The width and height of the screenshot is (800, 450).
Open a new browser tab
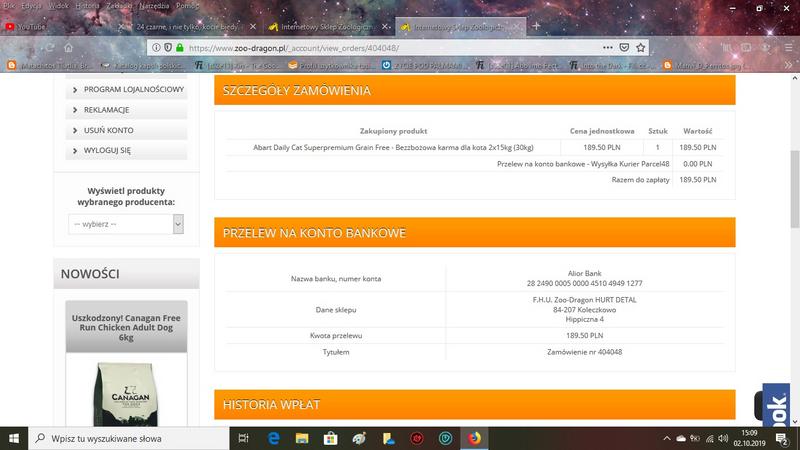(536, 26)
